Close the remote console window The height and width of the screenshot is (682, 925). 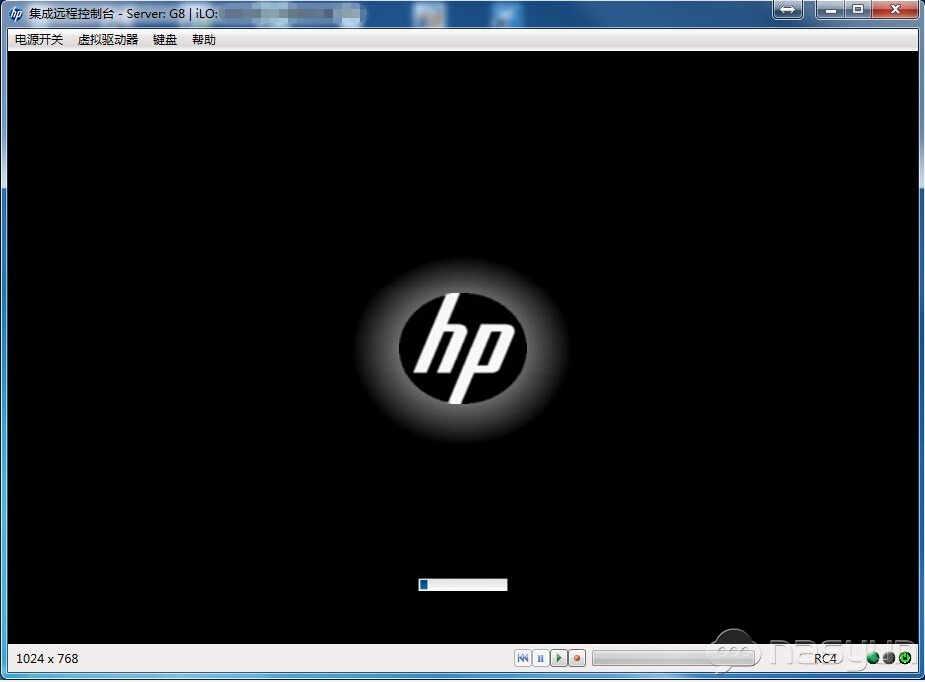(895, 9)
